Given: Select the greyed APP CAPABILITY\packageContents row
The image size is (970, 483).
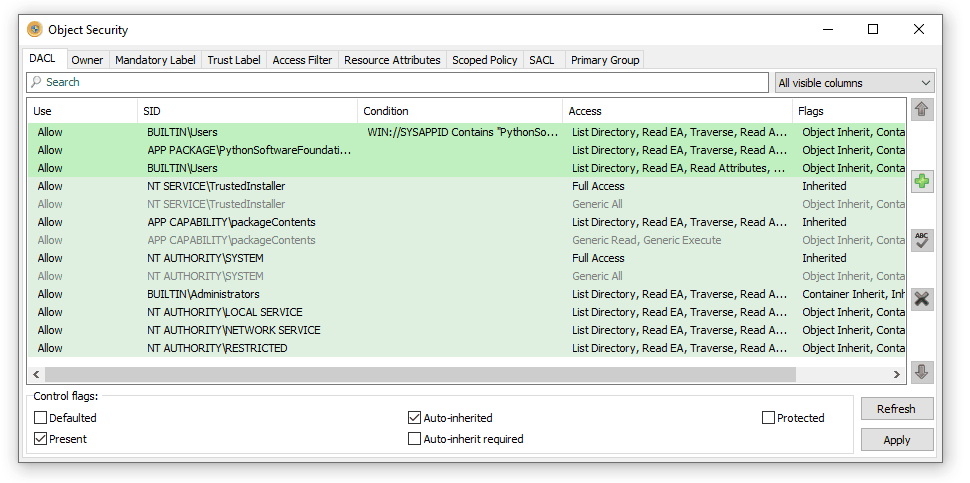Looking at the screenshot, I should click(x=466, y=239).
